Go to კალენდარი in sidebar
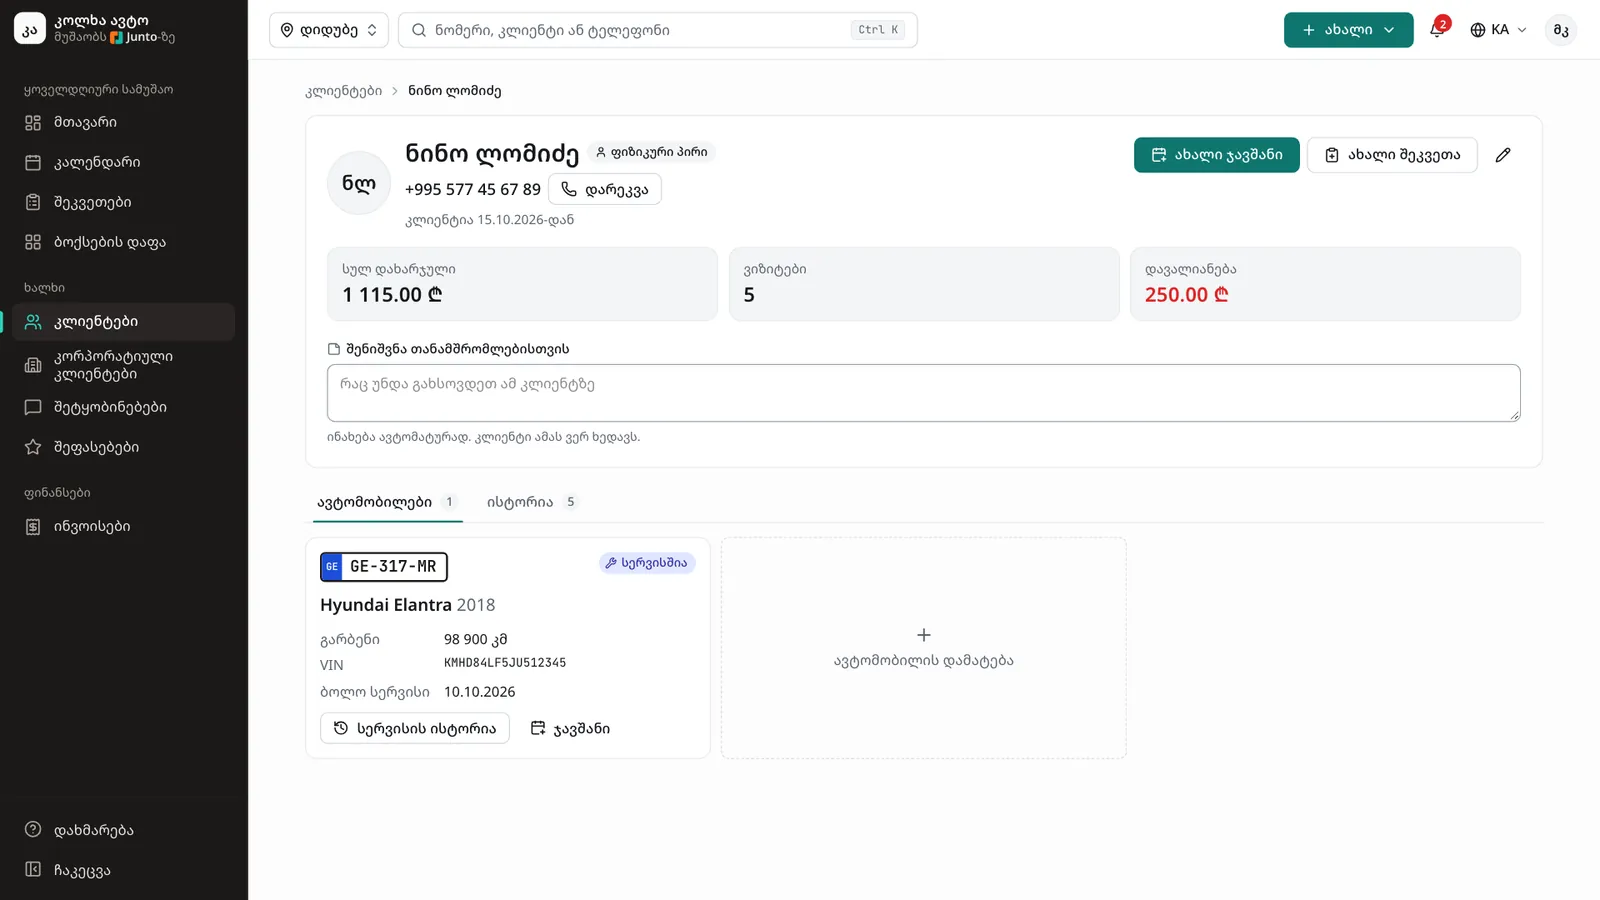This screenshot has height=900, width=1600. pyautogui.click(x=124, y=162)
